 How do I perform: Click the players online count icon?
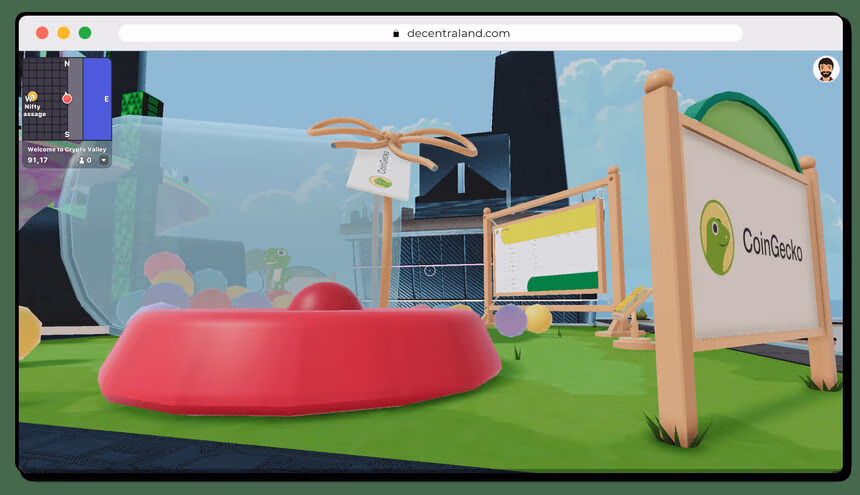tap(83, 160)
